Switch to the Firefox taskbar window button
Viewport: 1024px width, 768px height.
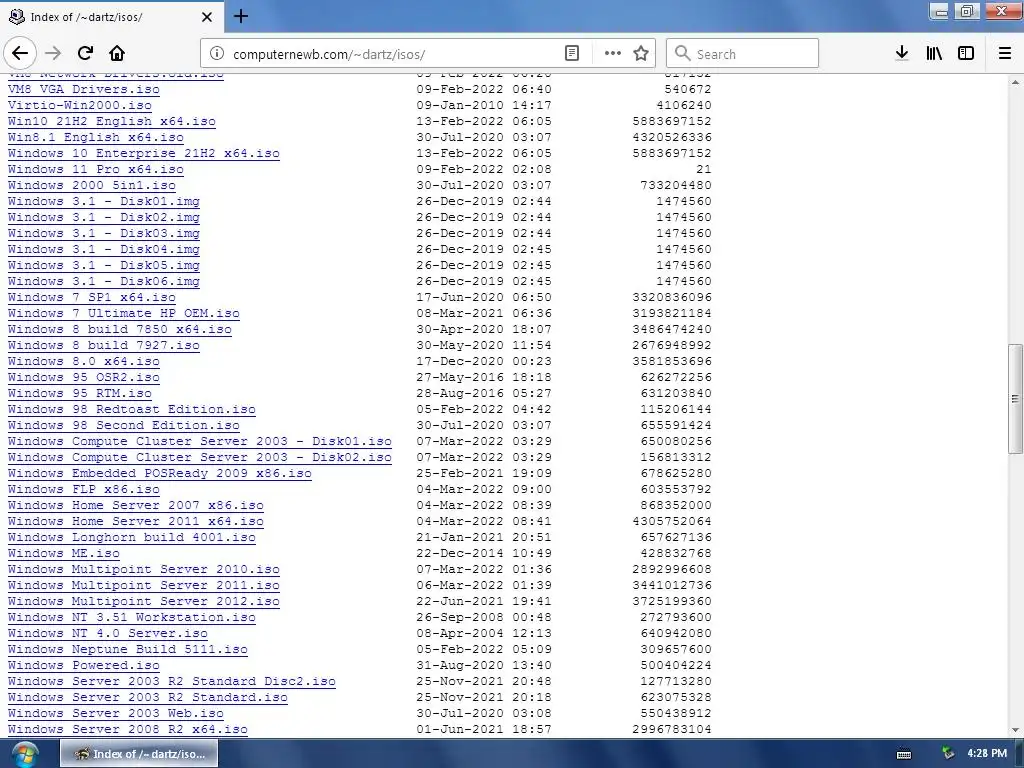(x=139, y=754)
